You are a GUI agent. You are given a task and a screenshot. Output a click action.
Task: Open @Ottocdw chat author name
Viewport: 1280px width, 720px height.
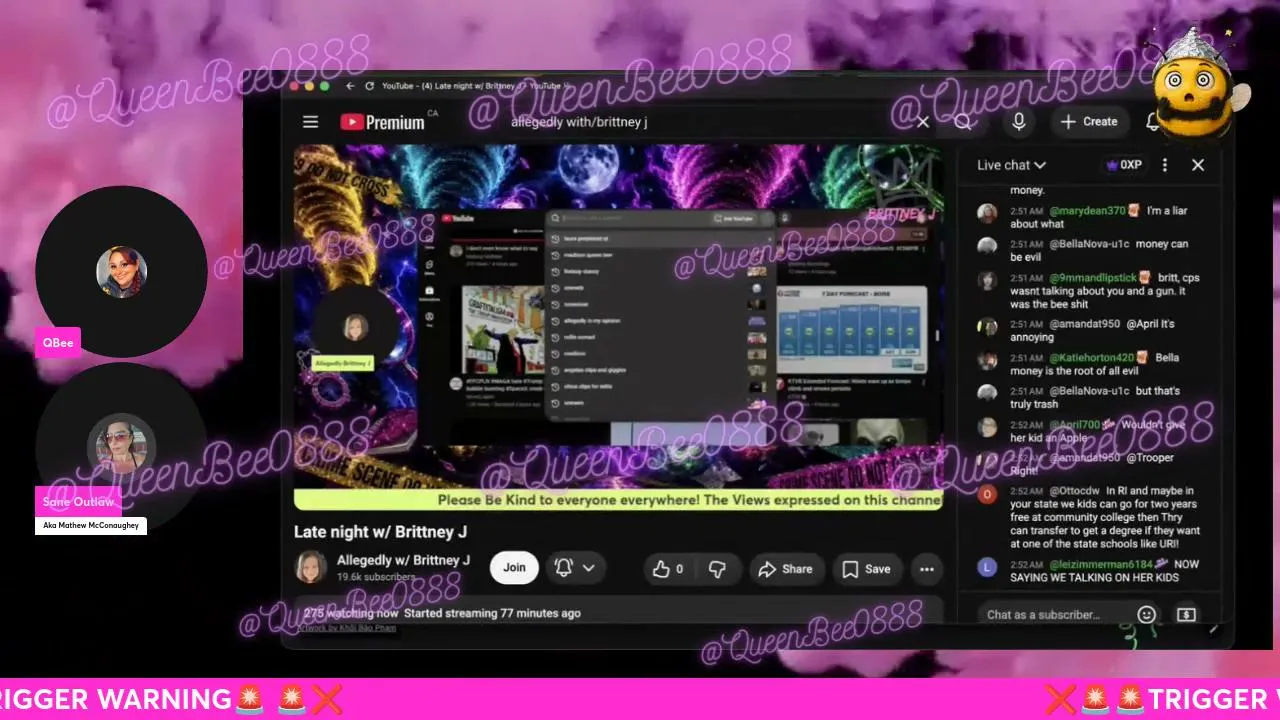tap(1075, 491)
